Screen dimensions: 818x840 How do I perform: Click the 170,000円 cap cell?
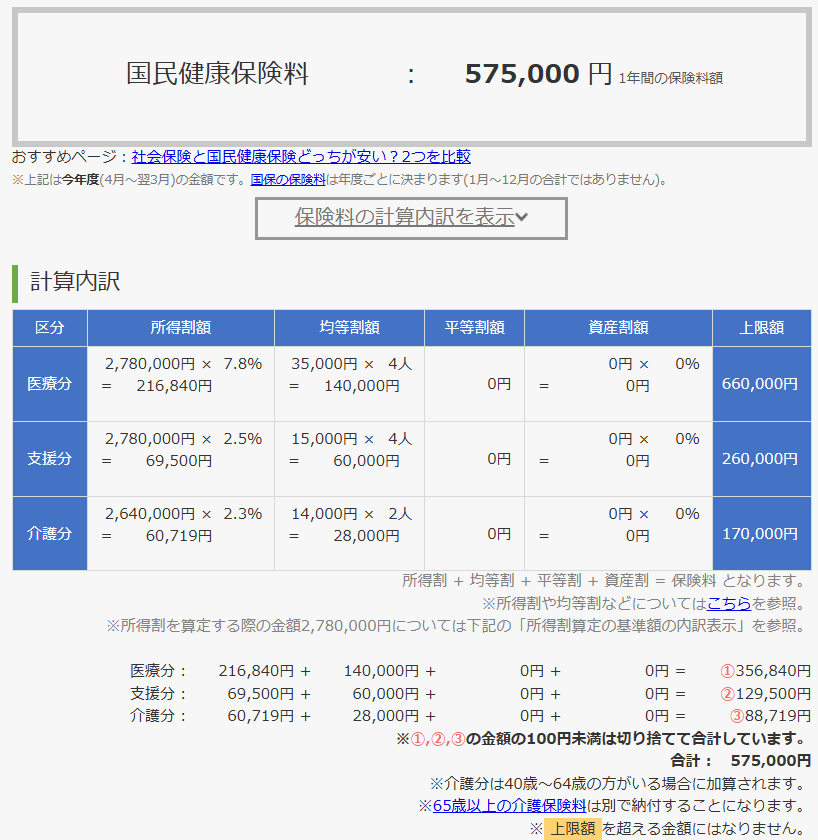(761, 534)
